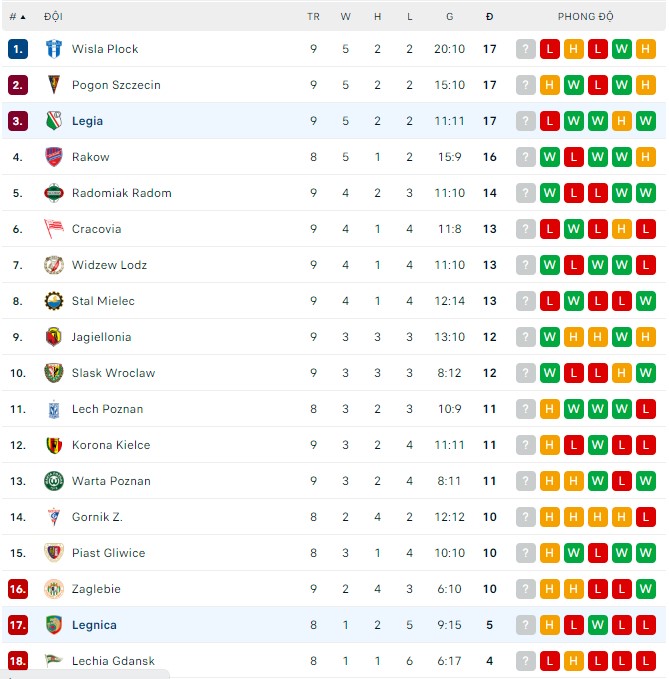This screenshot has width=669, height=679.
Task: Click the Pogon Szczecin club logo
Action: [x=54, y=85]
